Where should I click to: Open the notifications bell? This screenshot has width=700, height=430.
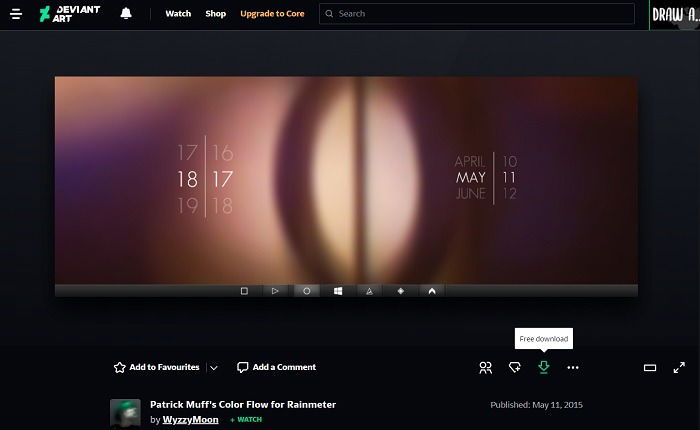coord(126,13)
